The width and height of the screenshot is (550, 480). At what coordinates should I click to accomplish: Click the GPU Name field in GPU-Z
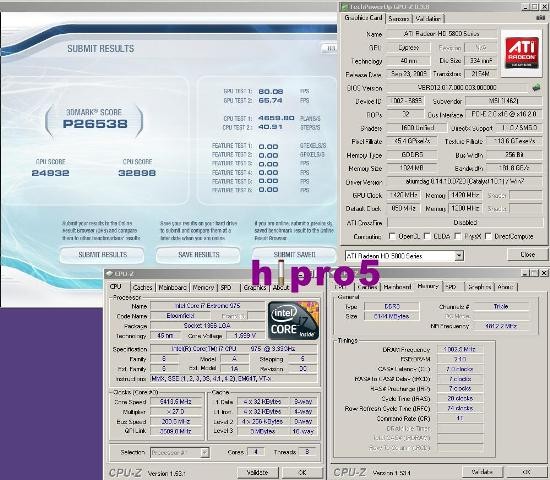pyautogui.click(x=441, y=34)
